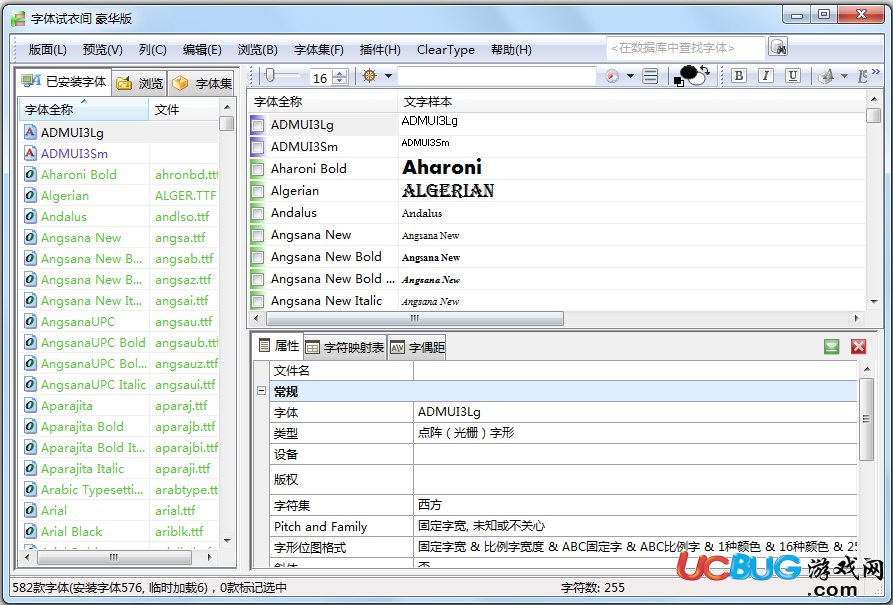Click the preview size slider handle
The height and width of the screenshot is (605, 893).
pos(271,75)
